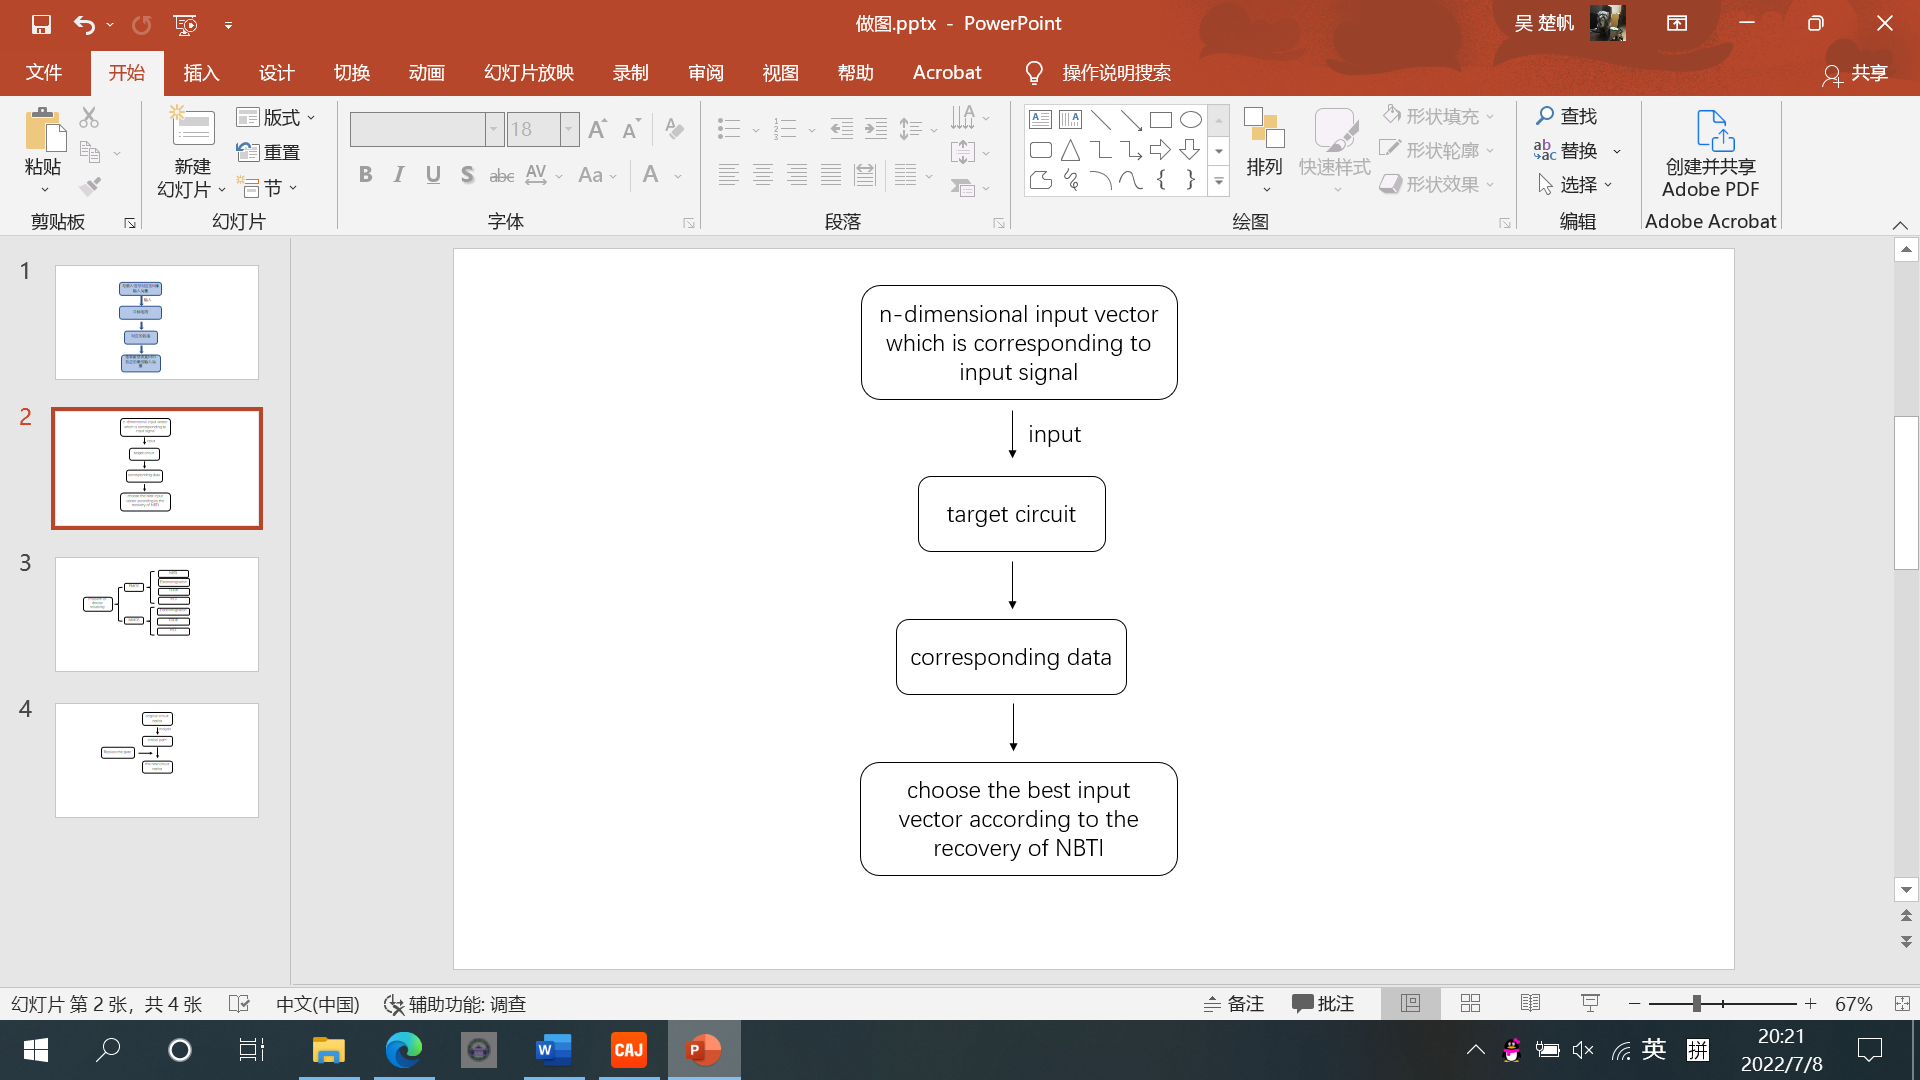Click the Format Painter brush icon

(x=90, y=186)
